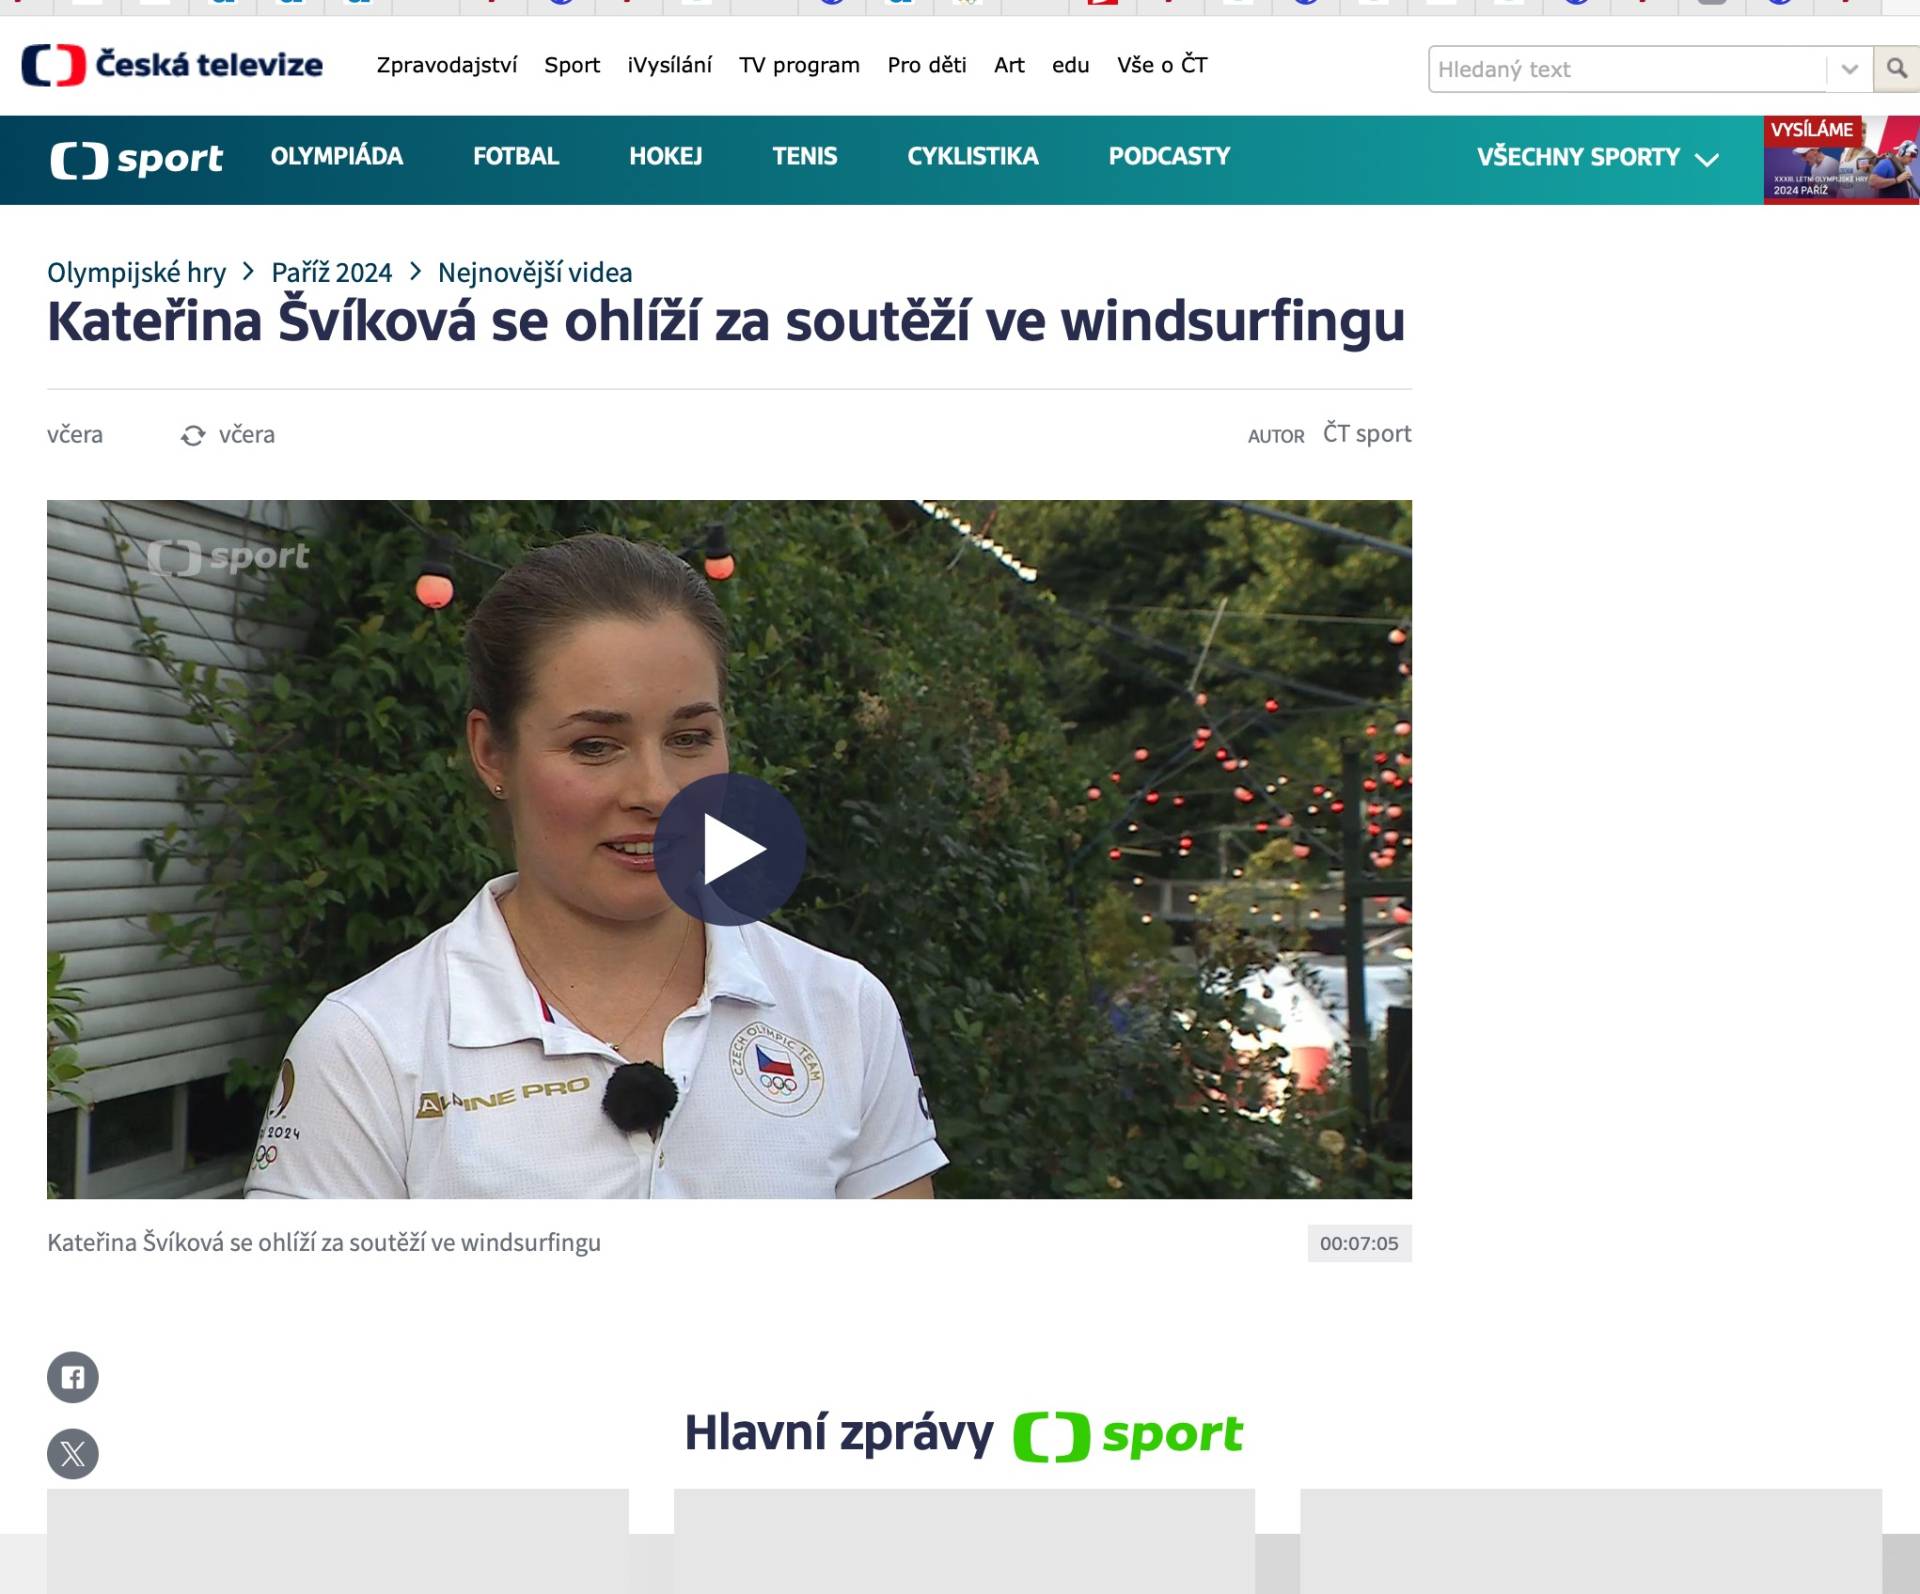Open the Česká televize logo homepage
1920x1594 pixels.
click(172, 65)
